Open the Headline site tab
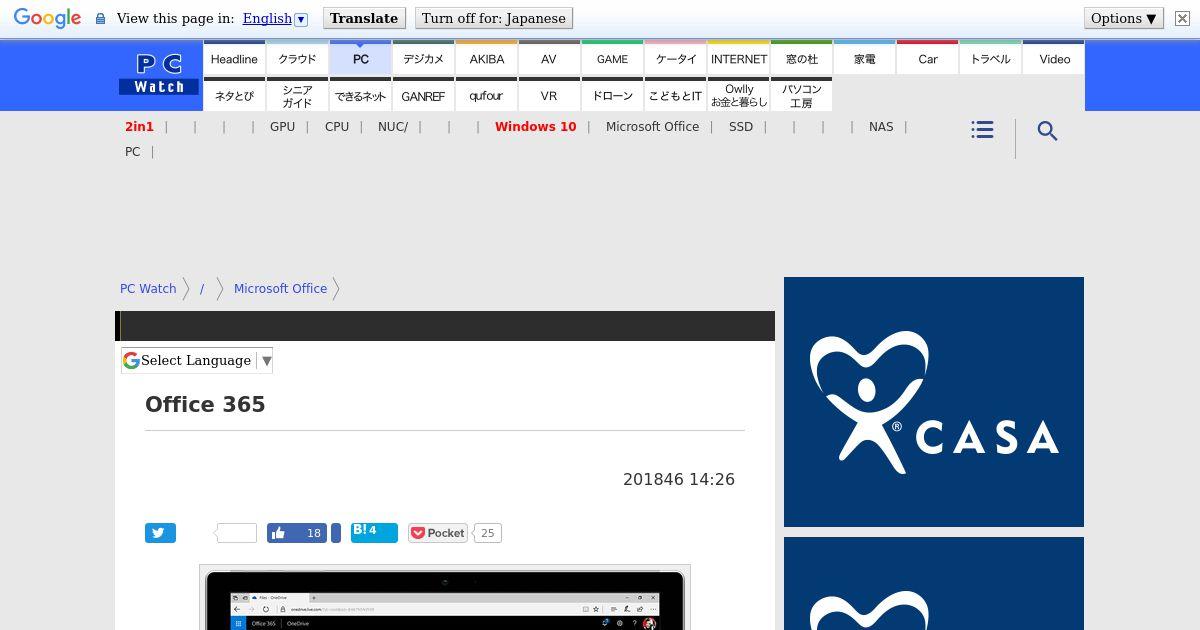The height and width of the screenshot is (630, 1200). tap(234, 58)
